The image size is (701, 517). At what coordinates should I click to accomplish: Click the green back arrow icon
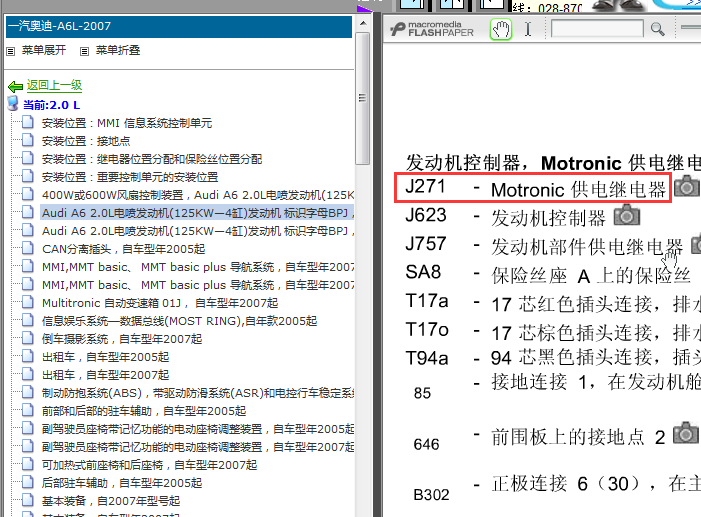pyautogui.click(x=15, y=86)
